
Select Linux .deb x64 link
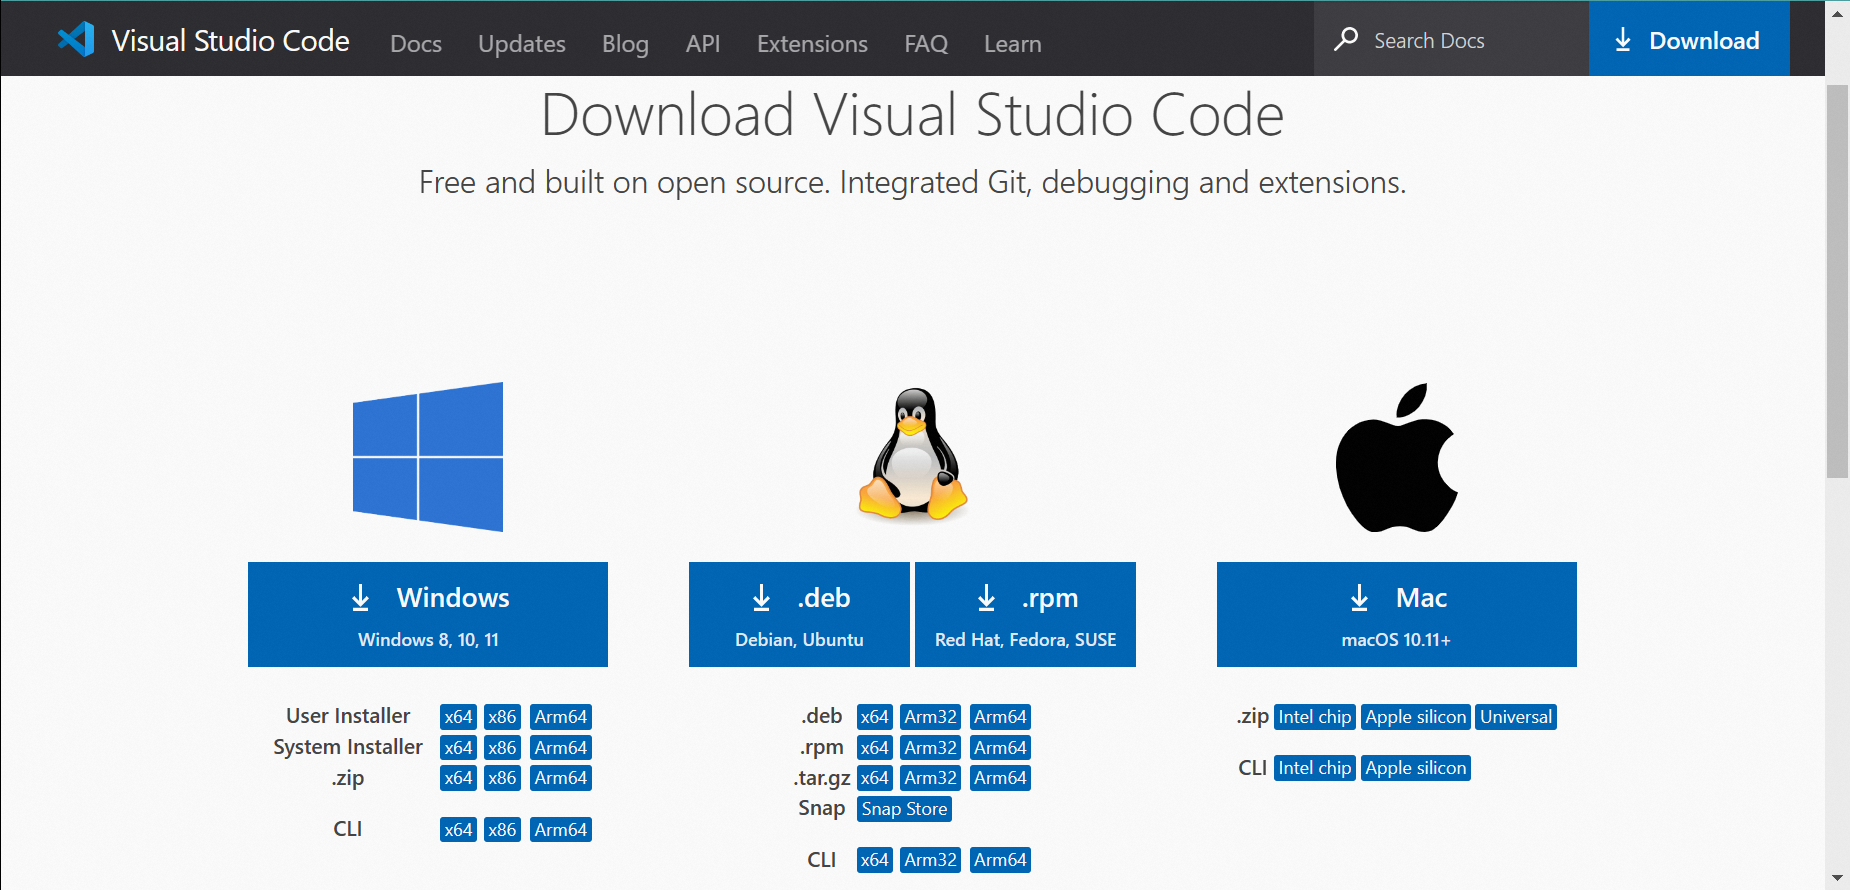[x=874, y=717]
